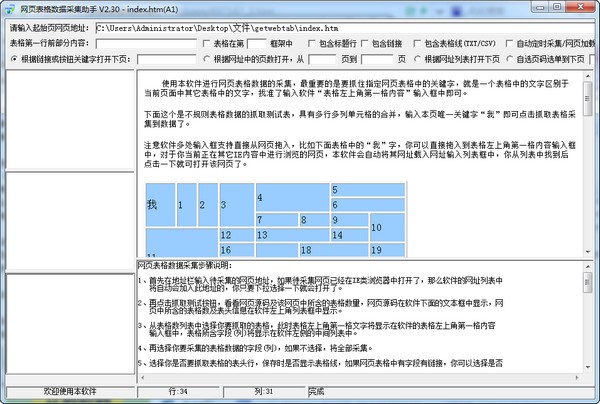This screenshot has height=404, width=600.
Task: Focus the 表格第一行前部分内容 input box
Action: pyautogui.click(x=146, y=44)
